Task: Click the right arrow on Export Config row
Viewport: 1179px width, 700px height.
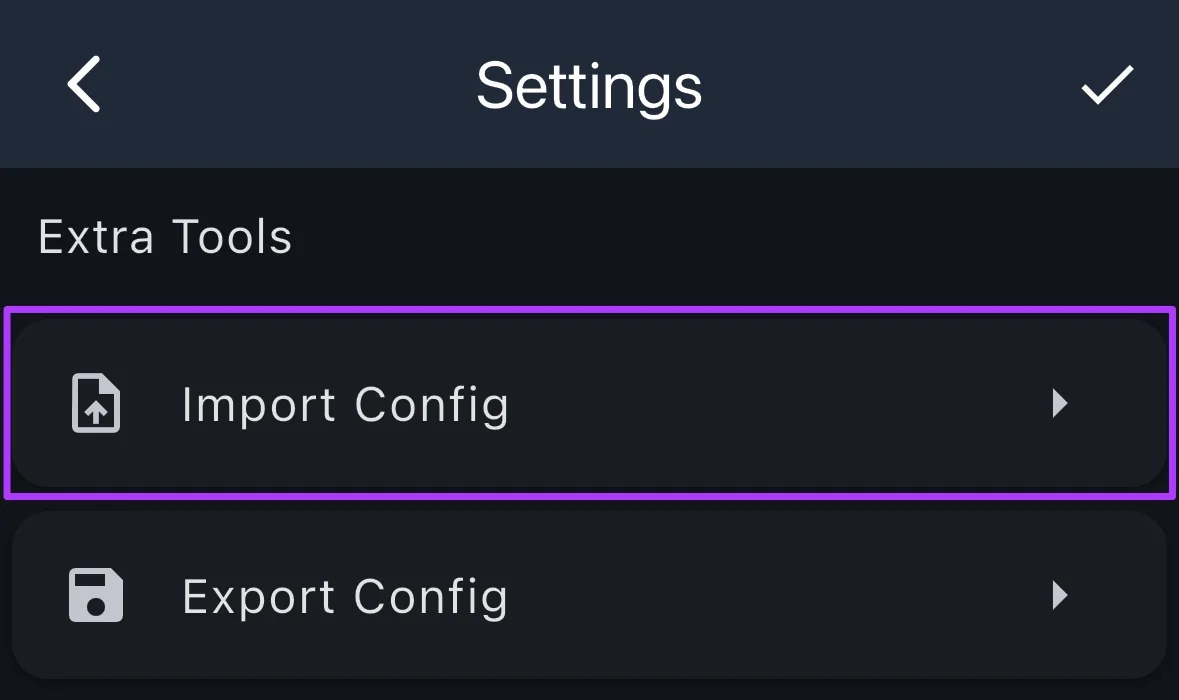Action: point(1059,595)
